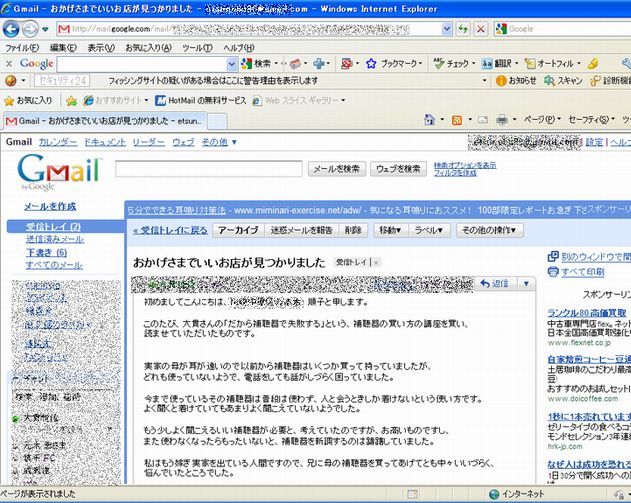Open the お気に入り(A) menu
This screenshot has height=503, width=631.
148,48
